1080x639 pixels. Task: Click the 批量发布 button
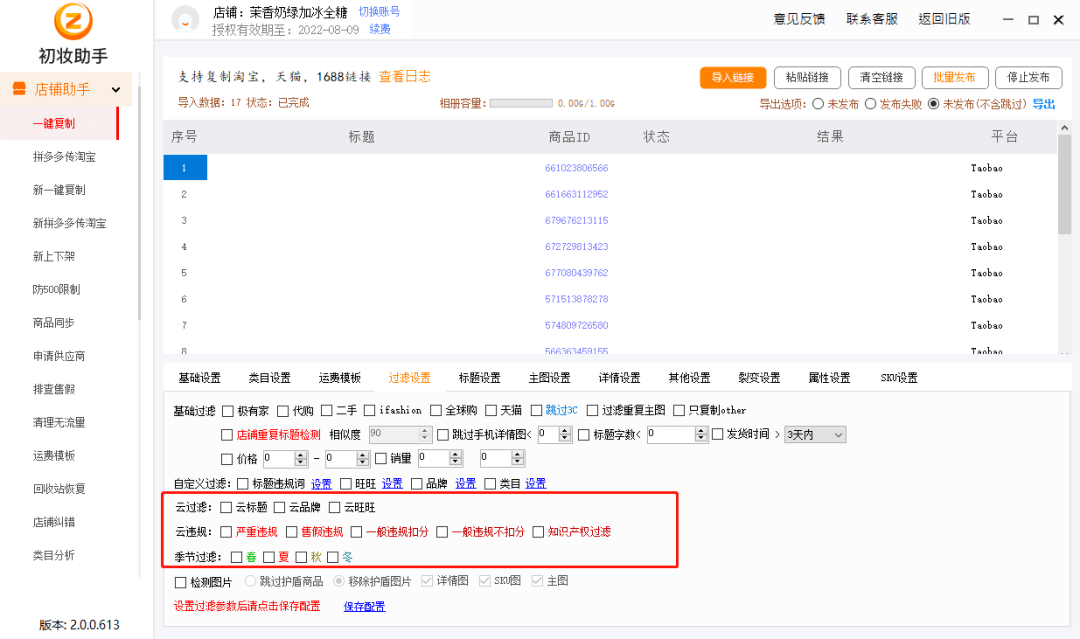click(955, 78)
